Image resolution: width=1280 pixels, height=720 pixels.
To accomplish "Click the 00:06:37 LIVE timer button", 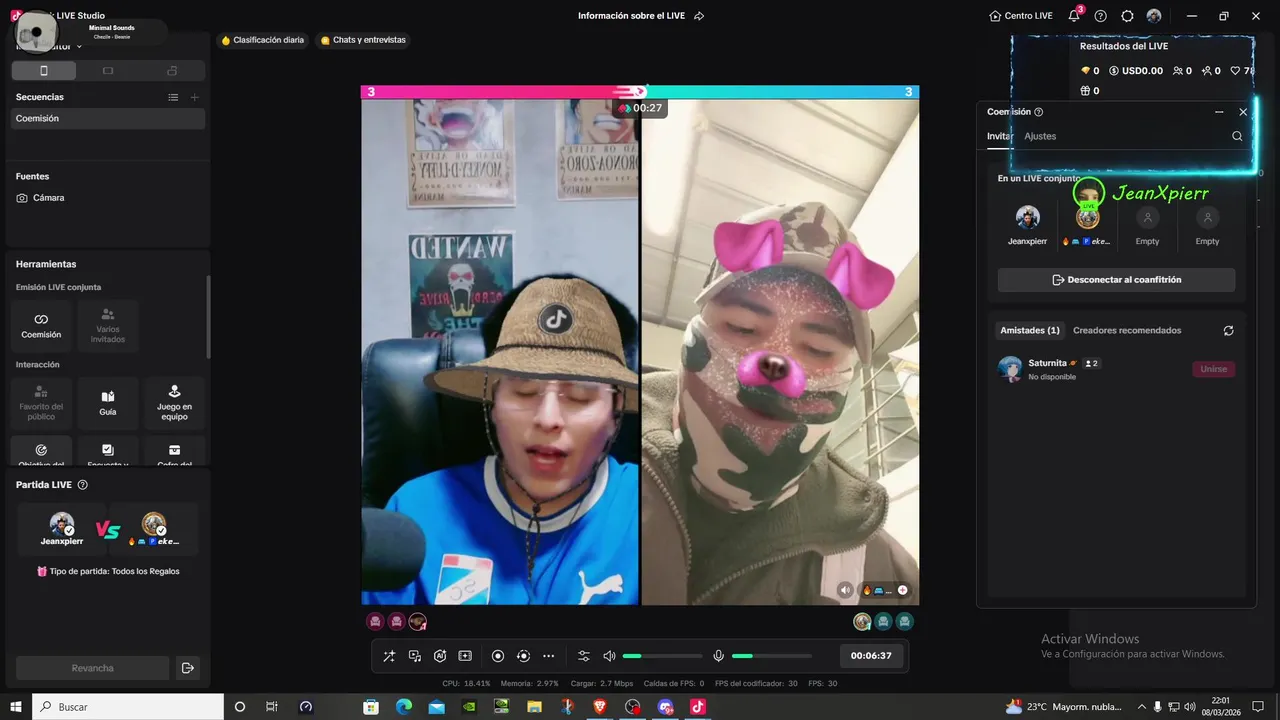I will pos(871,656).
